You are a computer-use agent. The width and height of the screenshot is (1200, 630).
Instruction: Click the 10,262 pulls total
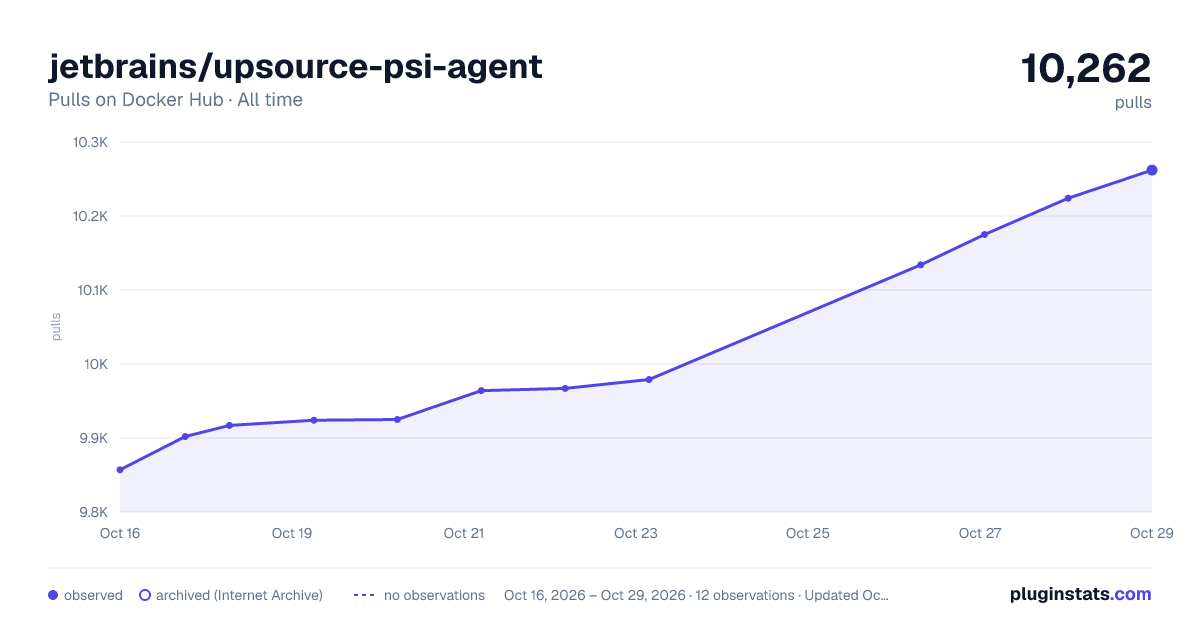tap(1086, 68)
